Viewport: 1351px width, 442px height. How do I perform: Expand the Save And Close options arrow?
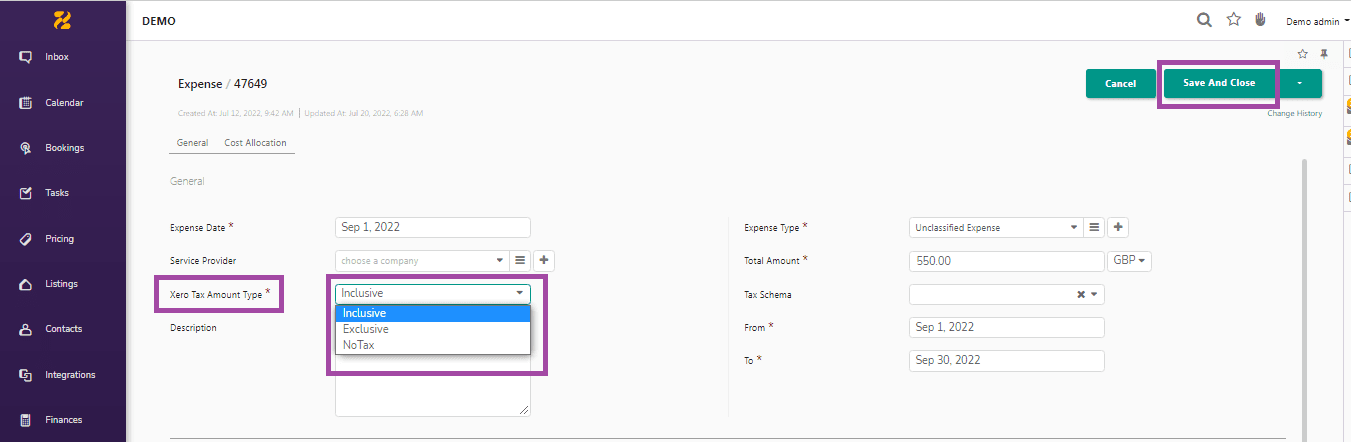[x=1299, y=83]
